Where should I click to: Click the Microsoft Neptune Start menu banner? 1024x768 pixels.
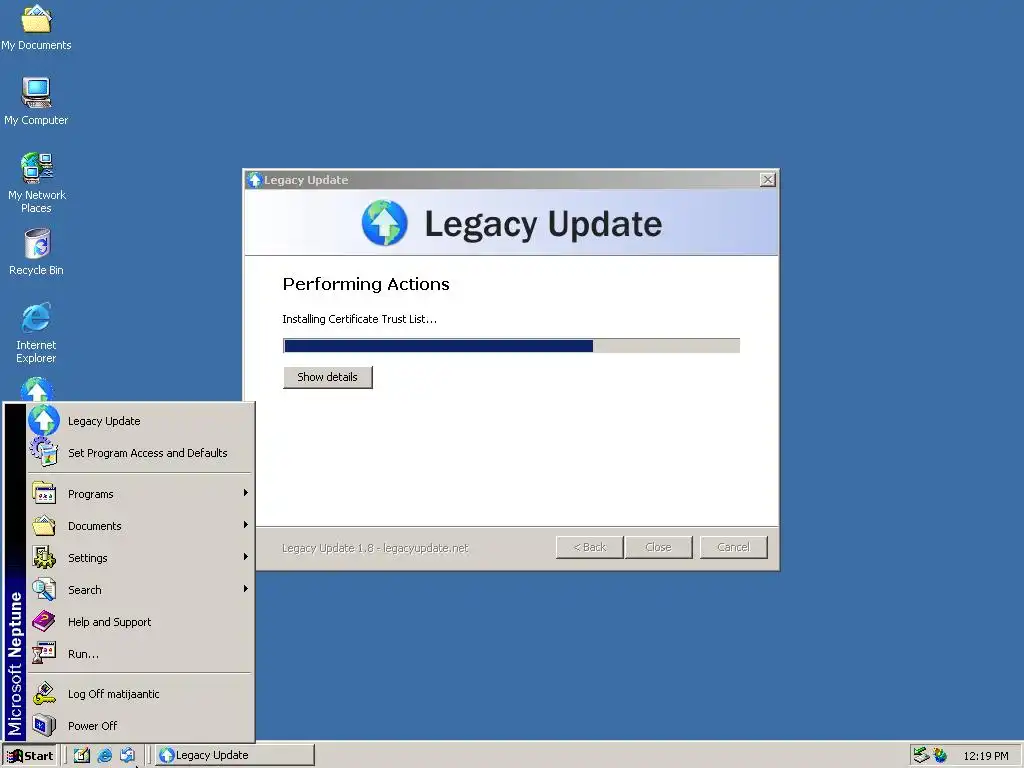[15, 572]
